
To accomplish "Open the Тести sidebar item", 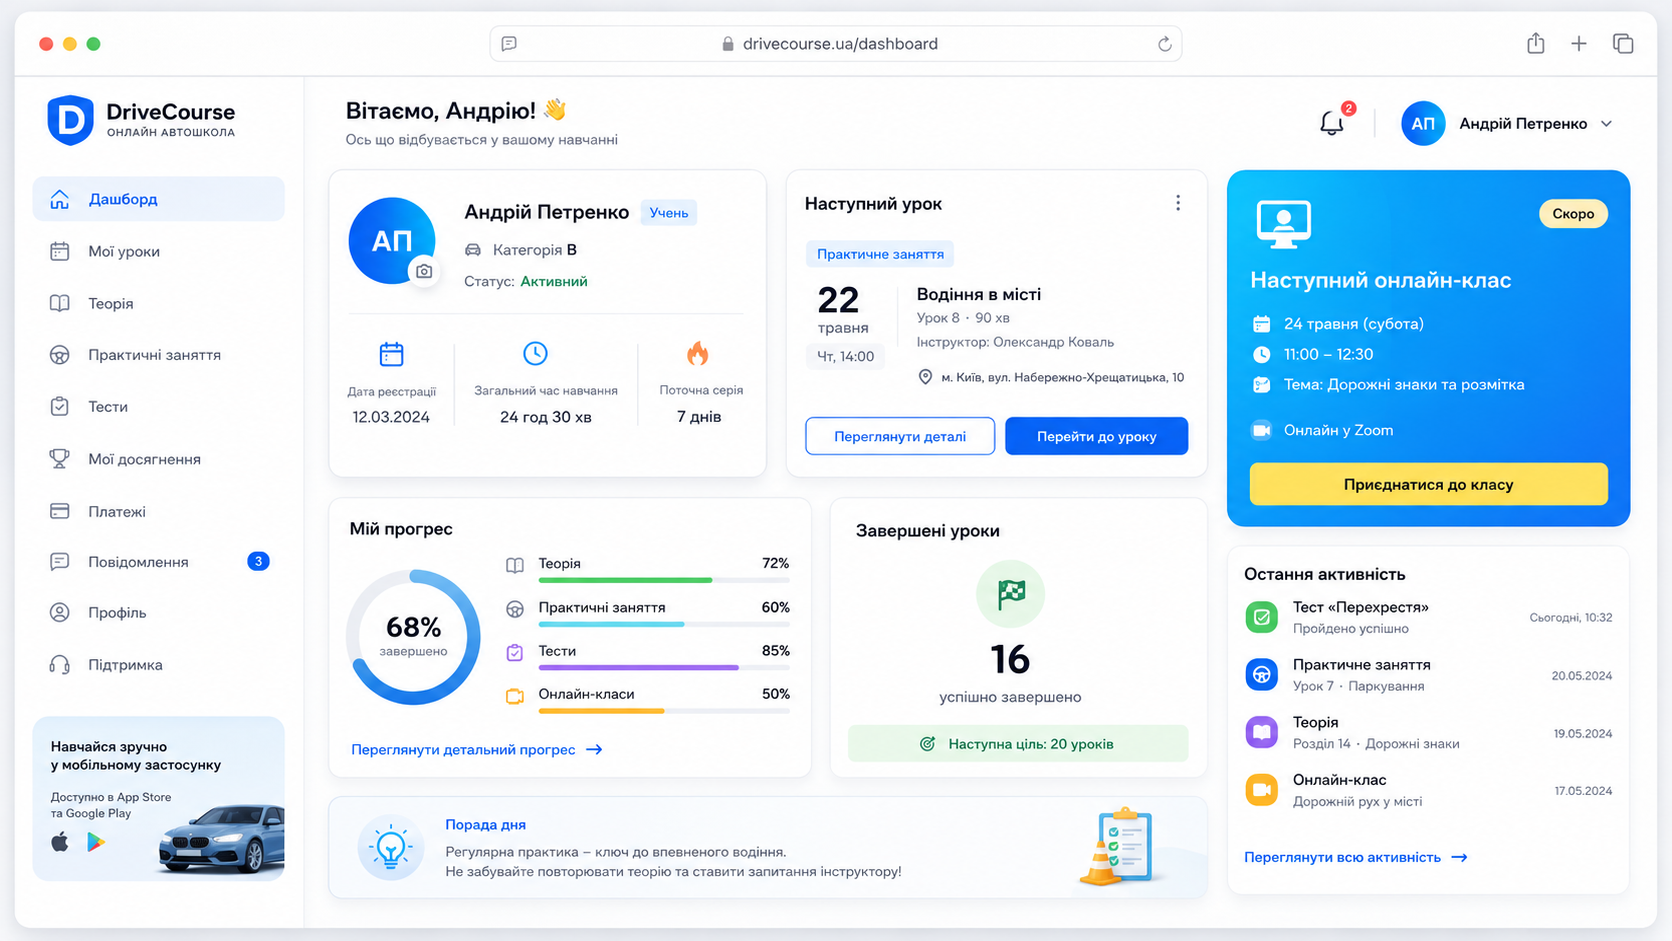I will [159, 407].
